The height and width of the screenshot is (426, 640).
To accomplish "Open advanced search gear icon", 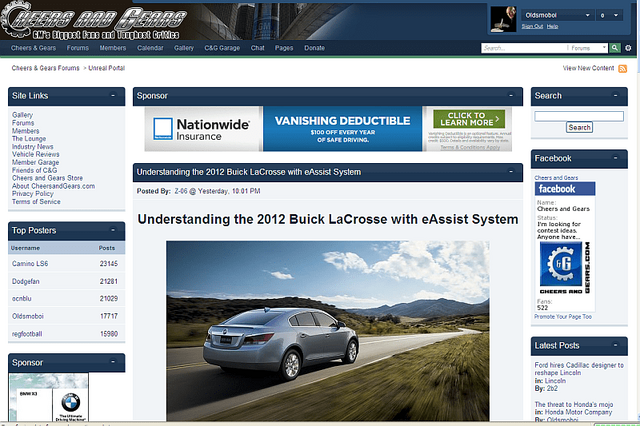I will point(628,48).
